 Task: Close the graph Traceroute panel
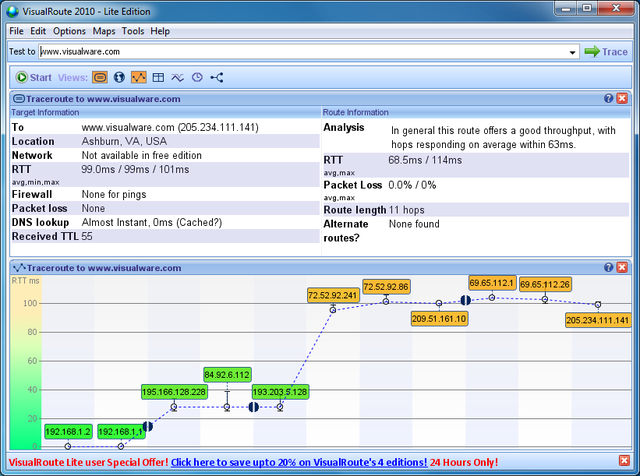coord(622,267)
